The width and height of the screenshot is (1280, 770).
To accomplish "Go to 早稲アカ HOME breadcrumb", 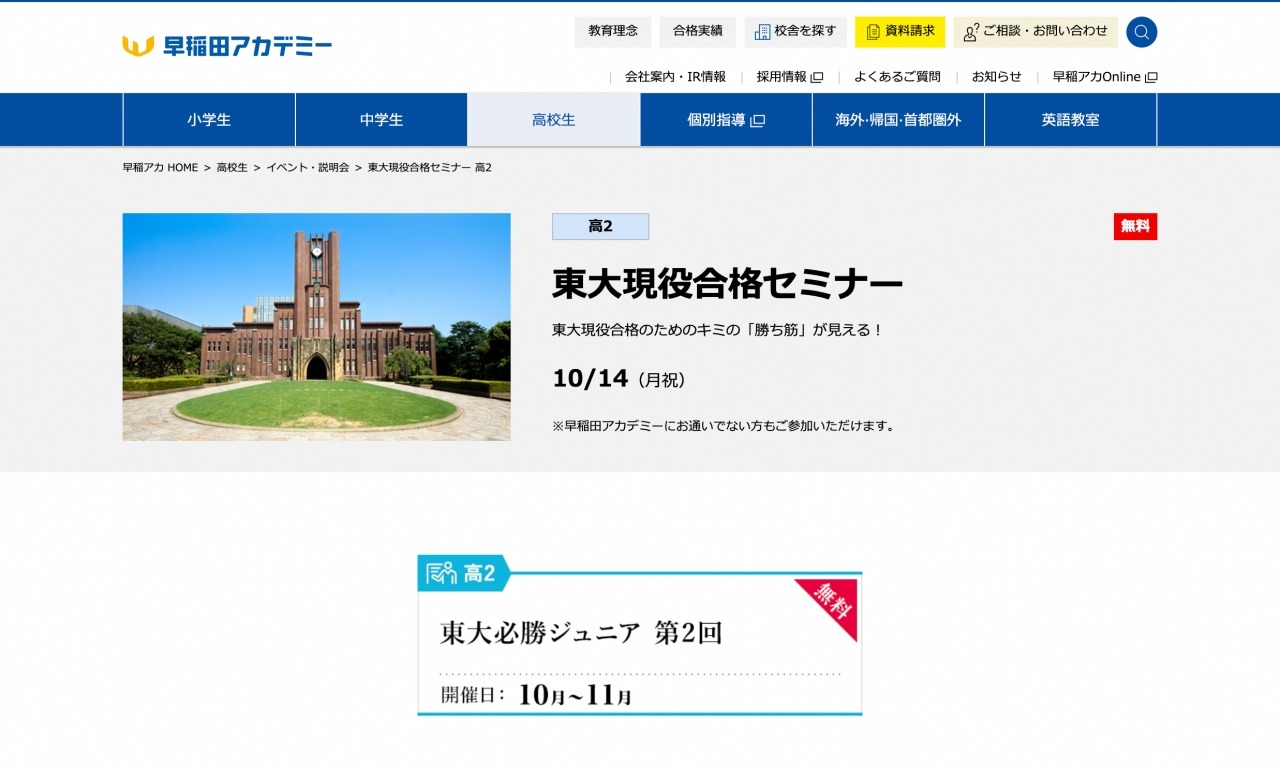I will [x=160, y=168].
